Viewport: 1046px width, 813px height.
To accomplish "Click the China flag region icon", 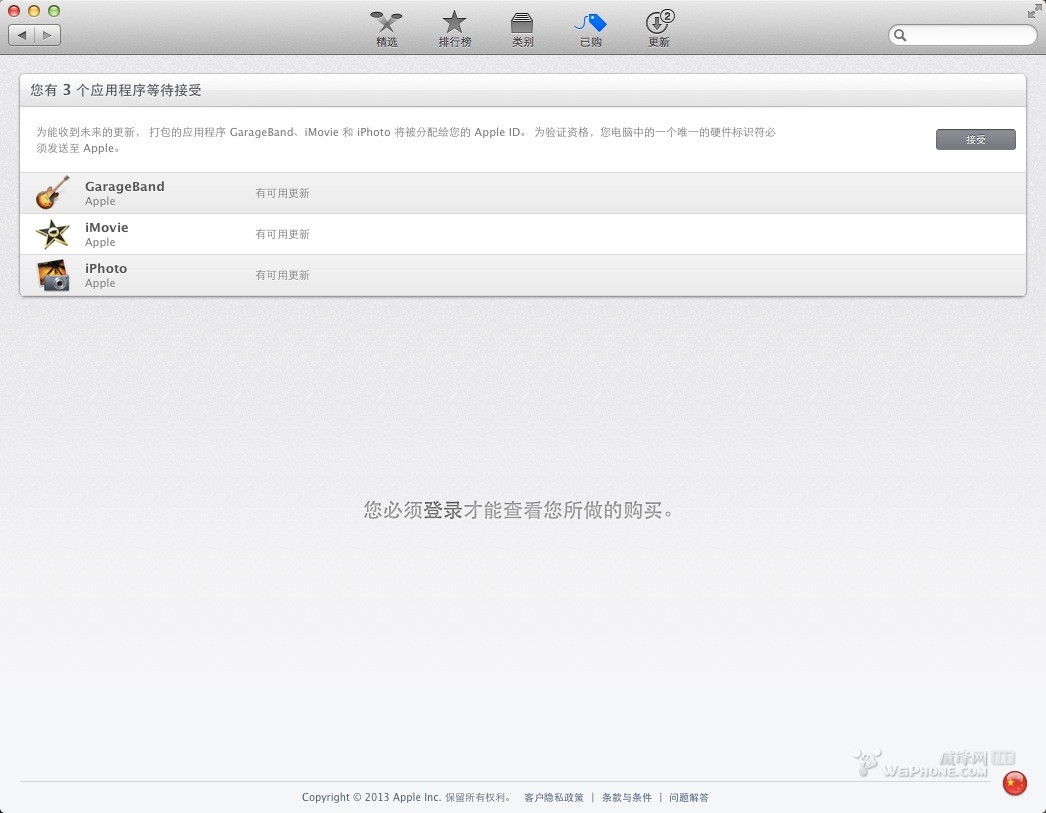I will pyautogui.click(x=1015, y=782).
